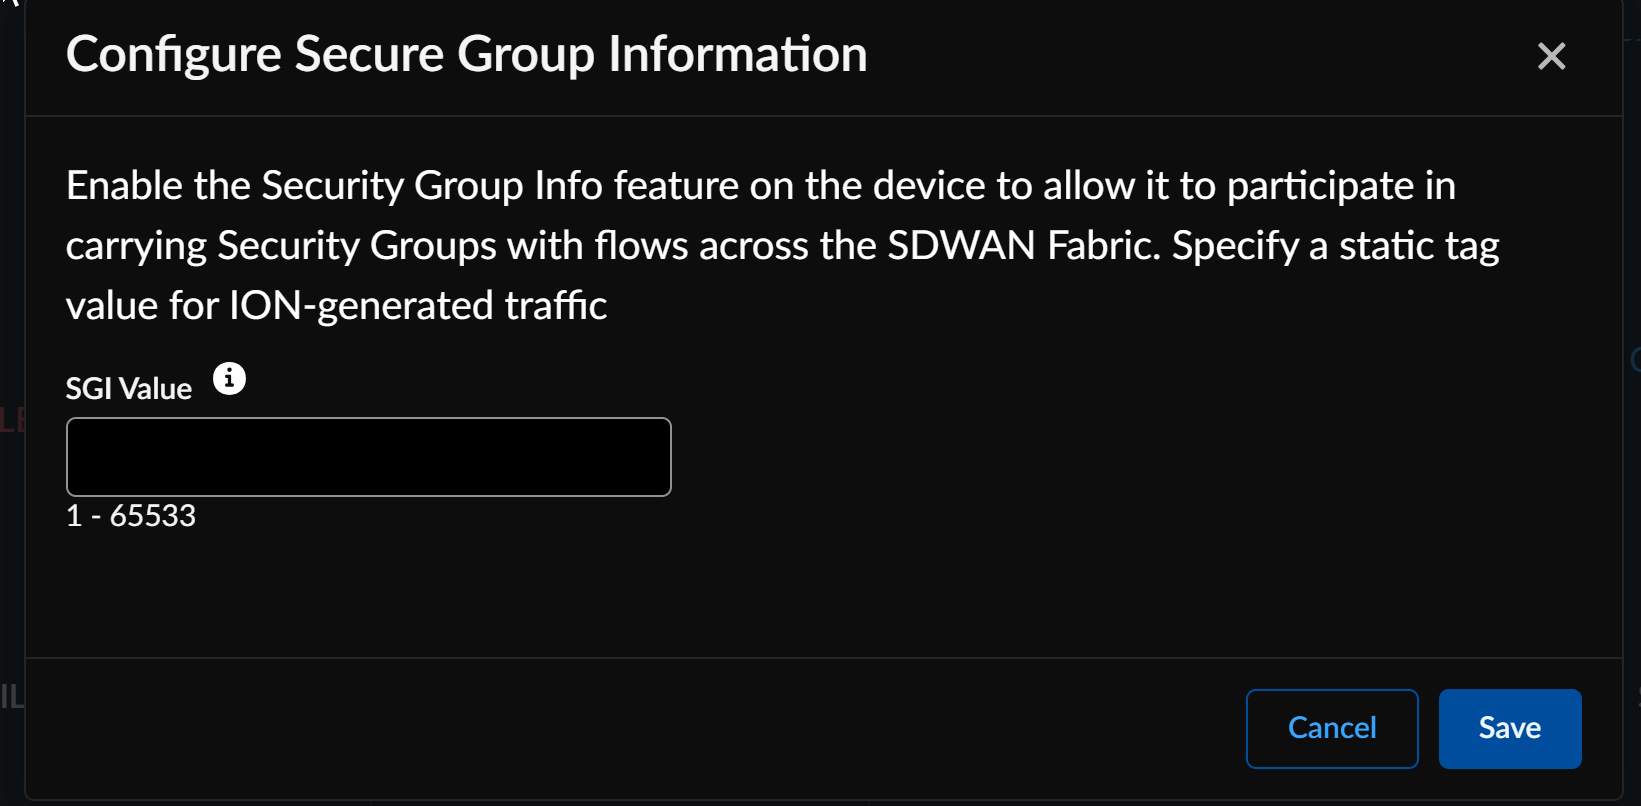This screenshot has width=1641, height=806.
Task: Select the text field under SGI Value
Action: click(368, 456)
